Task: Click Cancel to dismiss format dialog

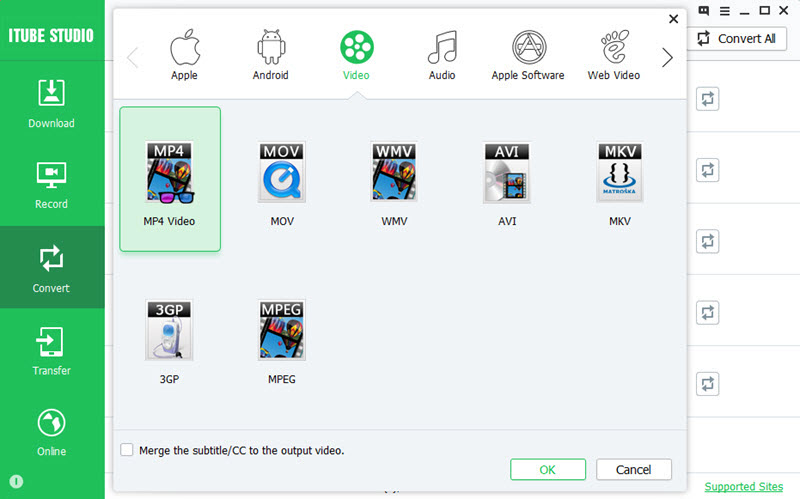Action: (634, 469)
